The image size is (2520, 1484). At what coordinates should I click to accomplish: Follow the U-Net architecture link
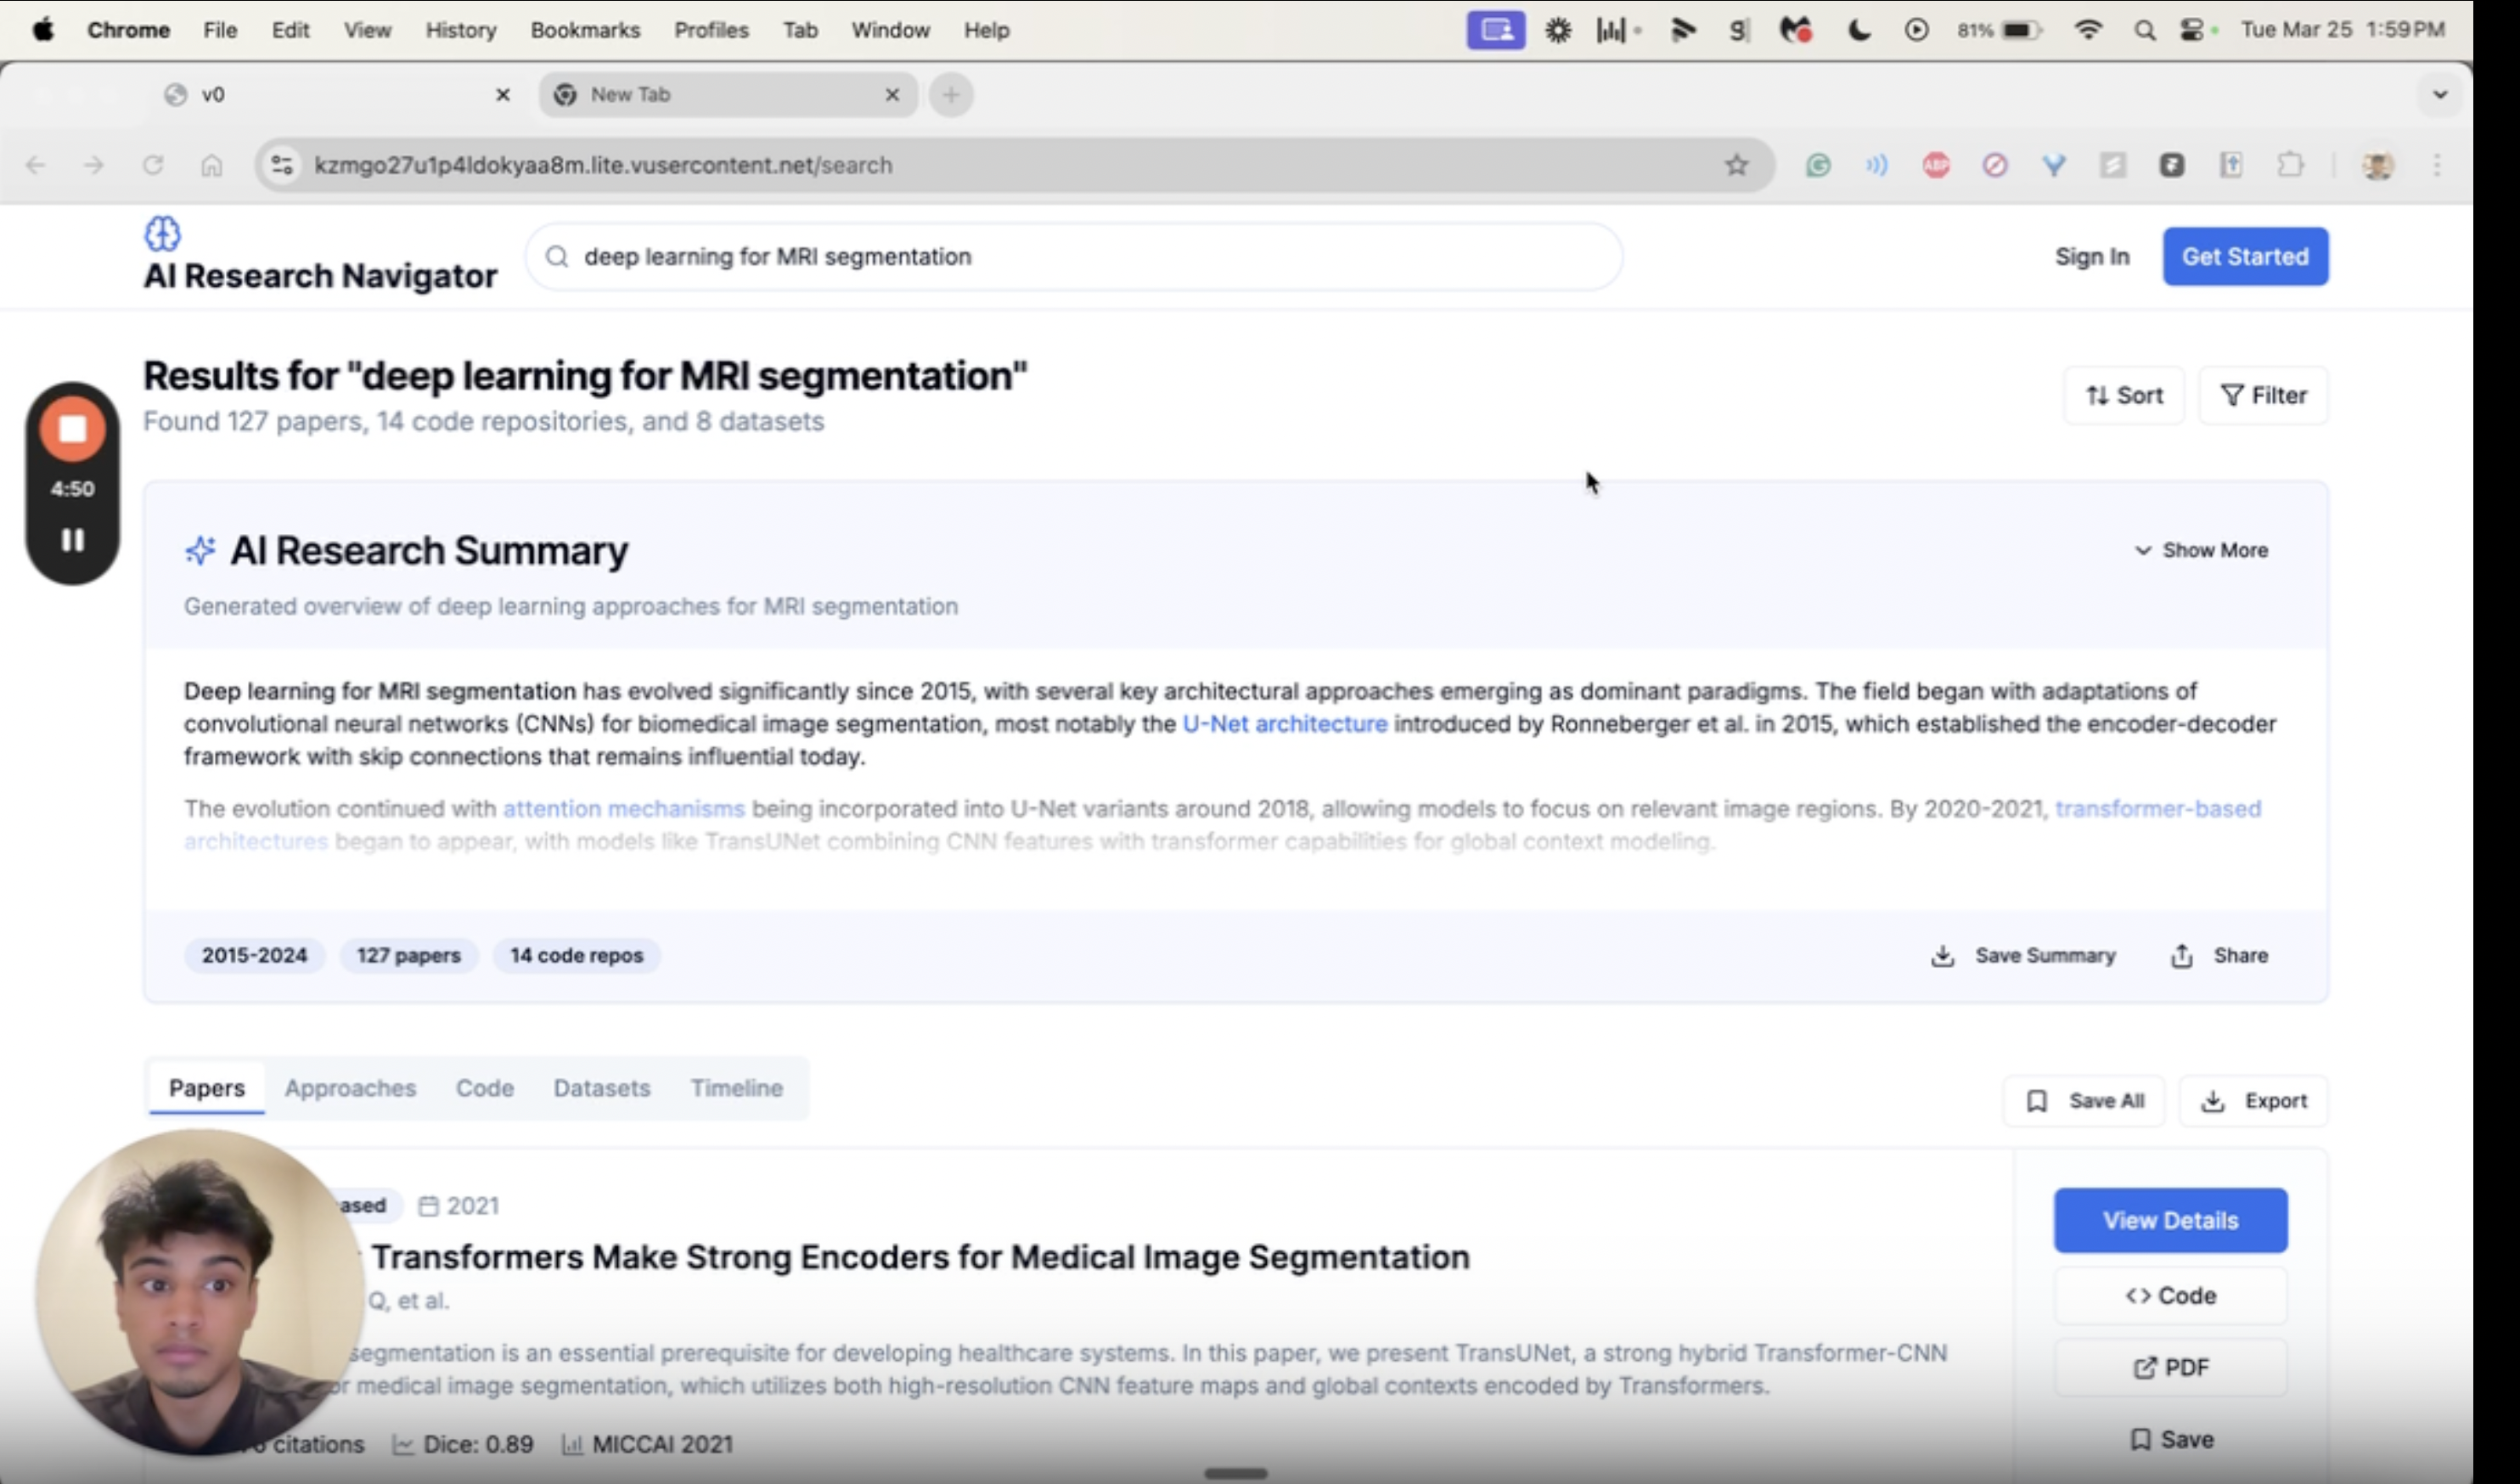(x=1284, y=724)
